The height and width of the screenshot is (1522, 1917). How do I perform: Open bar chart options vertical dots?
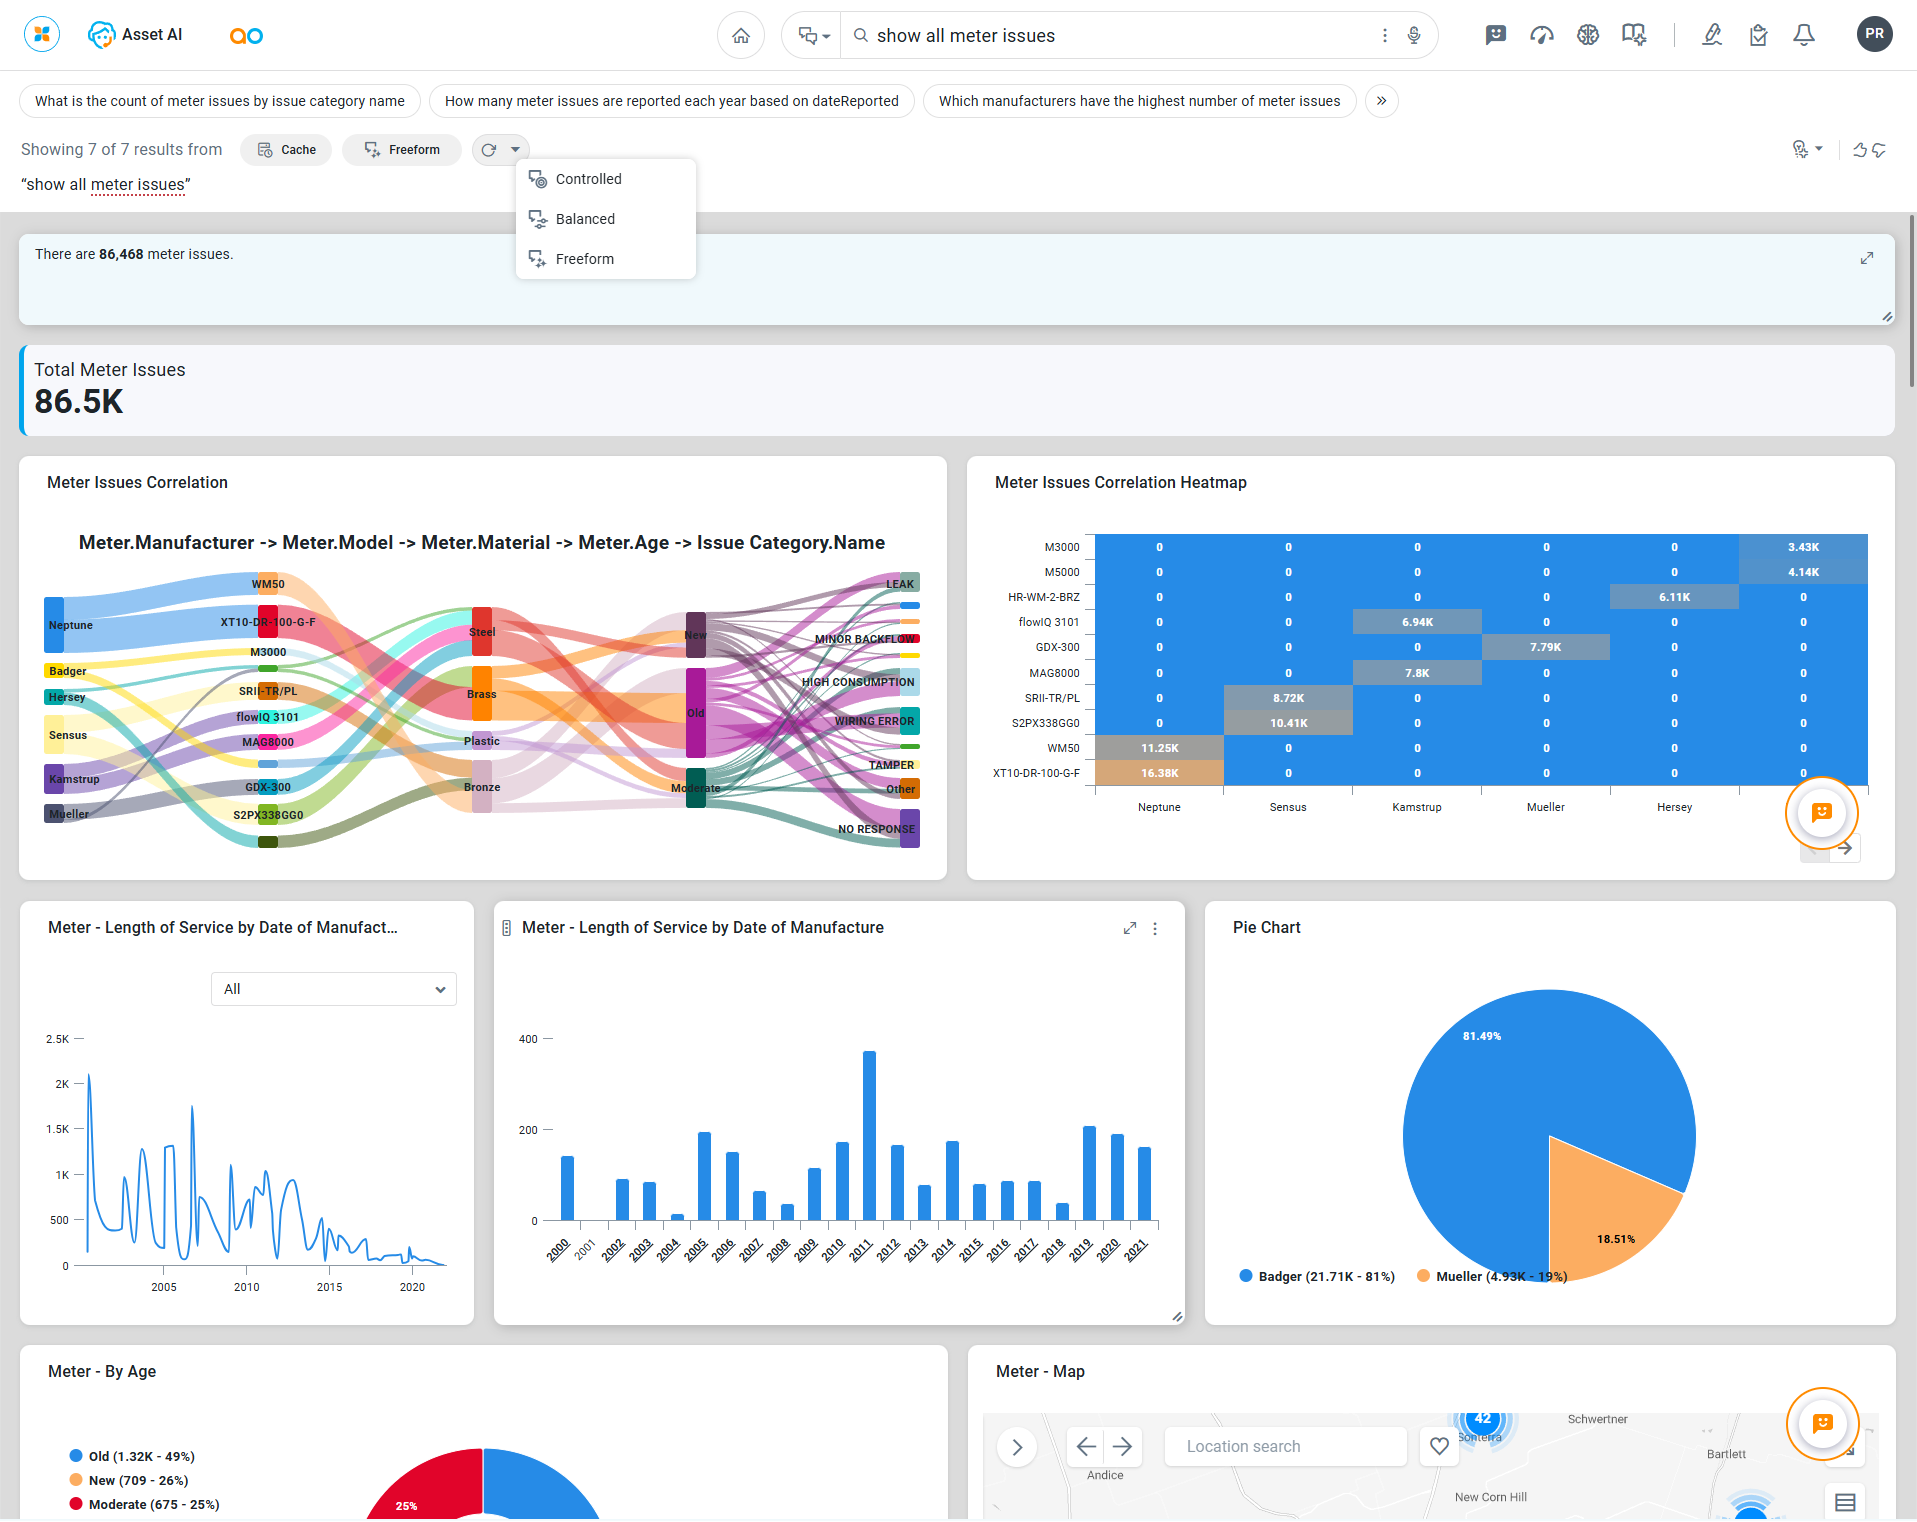[1155, 928]
